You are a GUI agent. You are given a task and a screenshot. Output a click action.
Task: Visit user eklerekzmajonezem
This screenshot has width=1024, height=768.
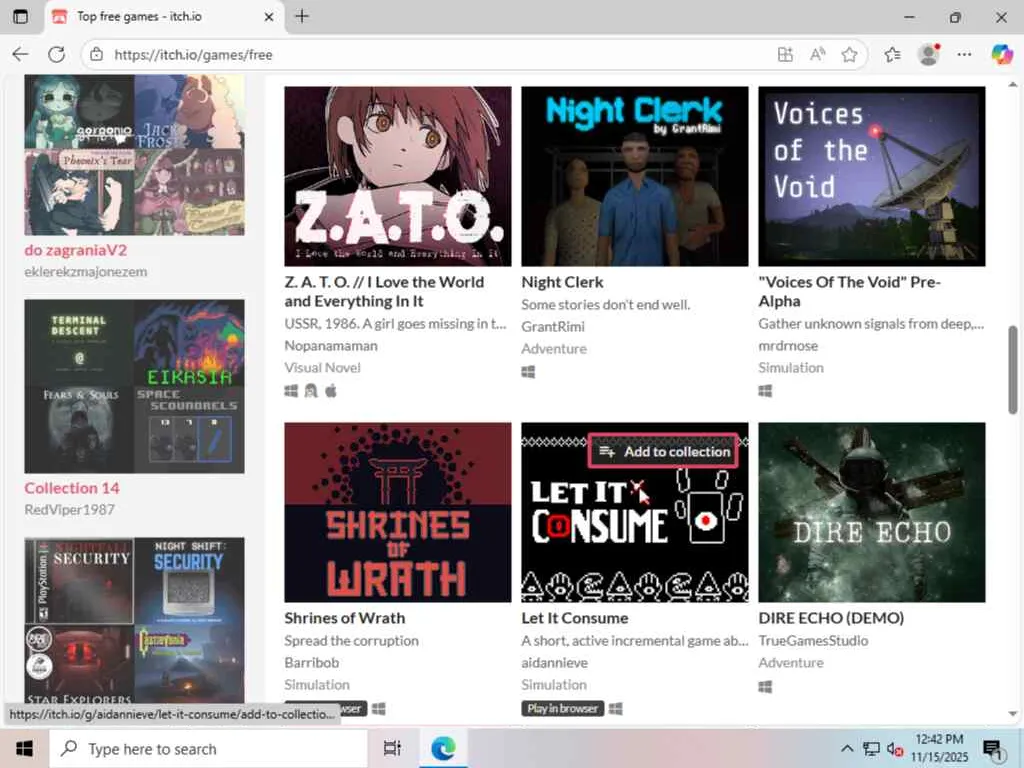click(x=86, y=272)
